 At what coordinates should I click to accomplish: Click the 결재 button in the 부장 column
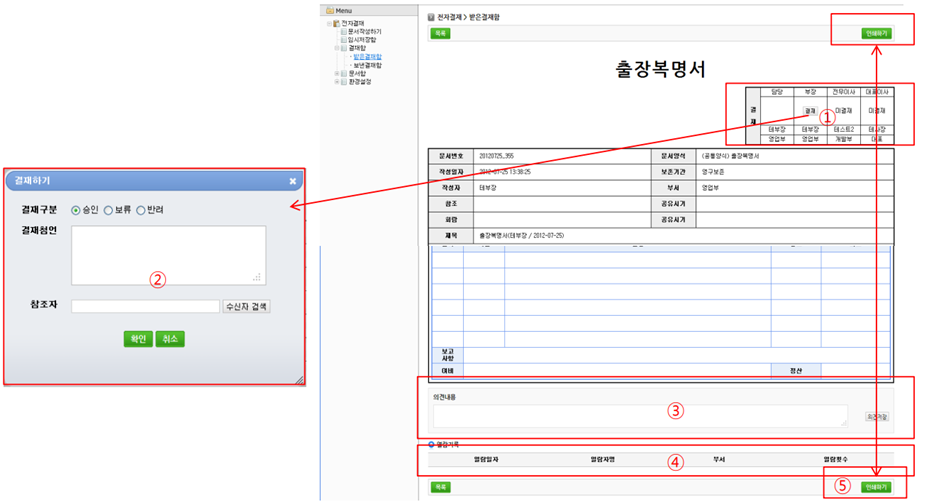point(810,111)
